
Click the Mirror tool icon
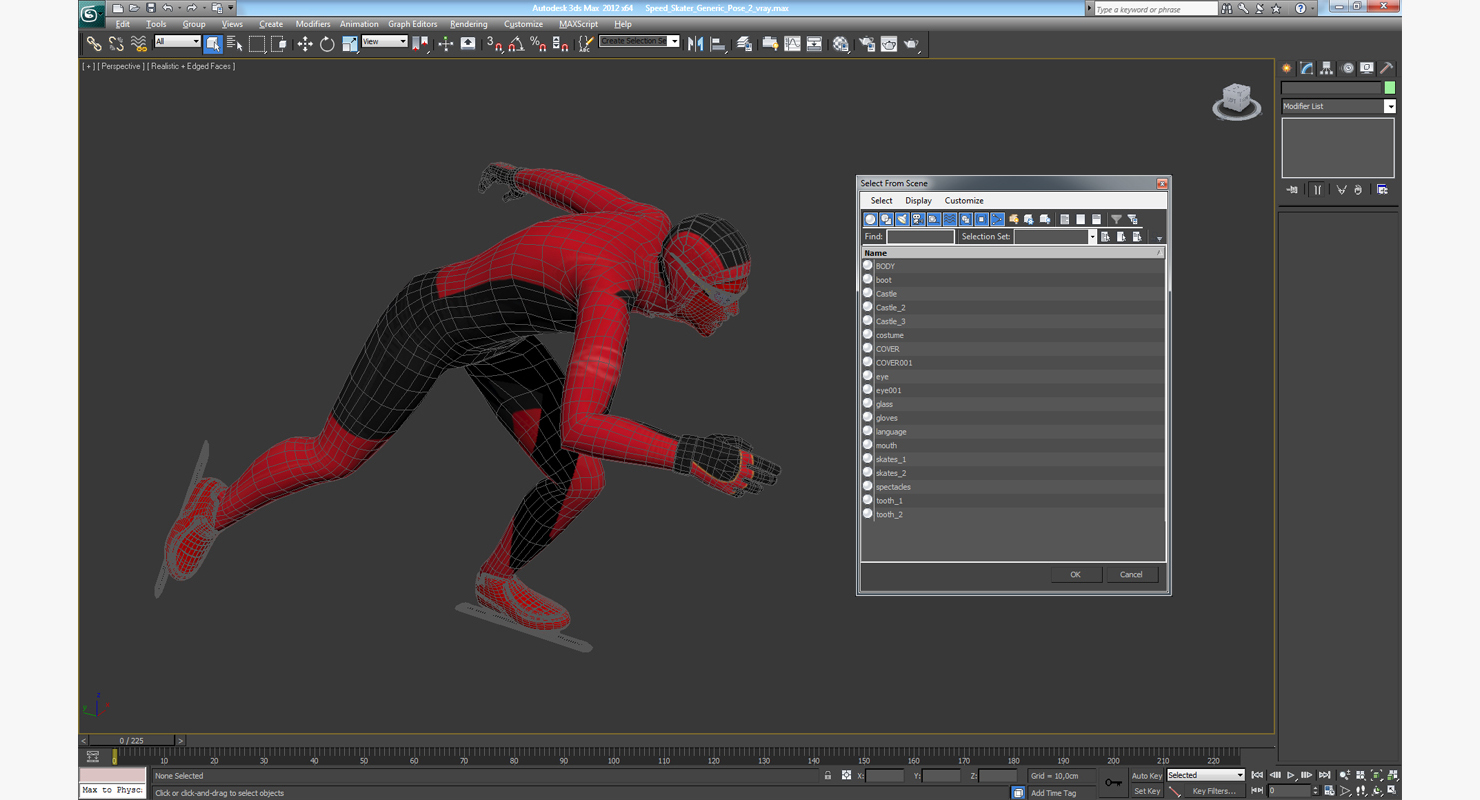695,43
